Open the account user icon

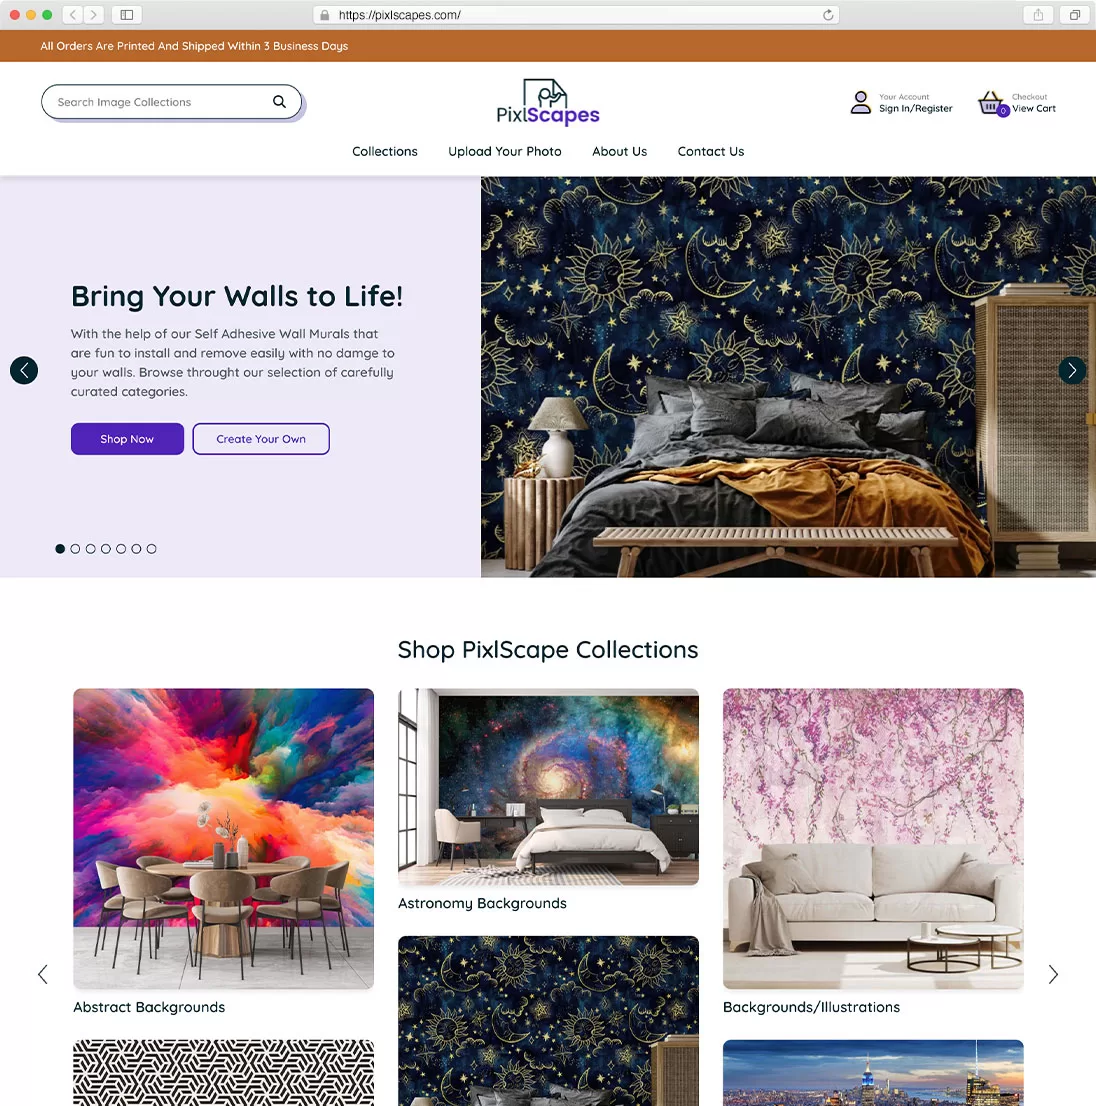tap(860, 102)
